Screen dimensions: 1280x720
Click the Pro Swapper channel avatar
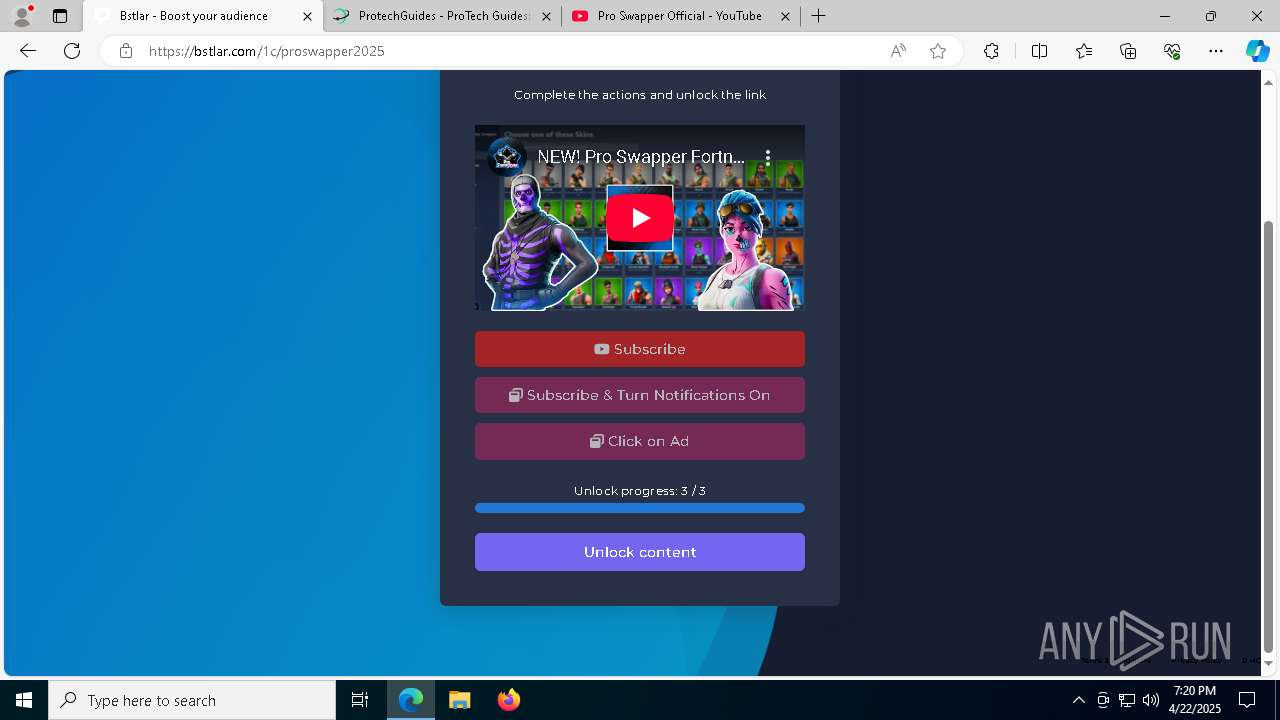pyautogui.click(x=507, y=157)
